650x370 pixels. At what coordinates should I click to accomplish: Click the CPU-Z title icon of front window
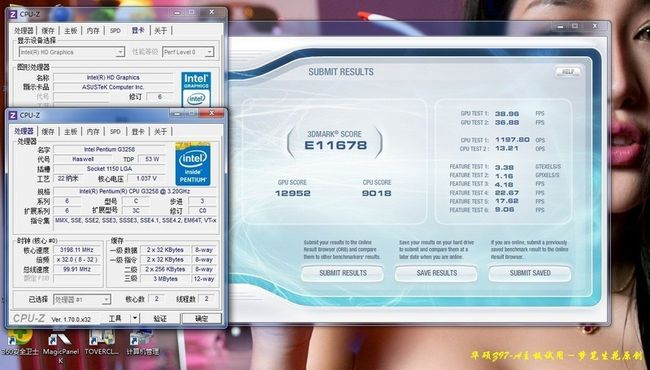coord(13,115)
